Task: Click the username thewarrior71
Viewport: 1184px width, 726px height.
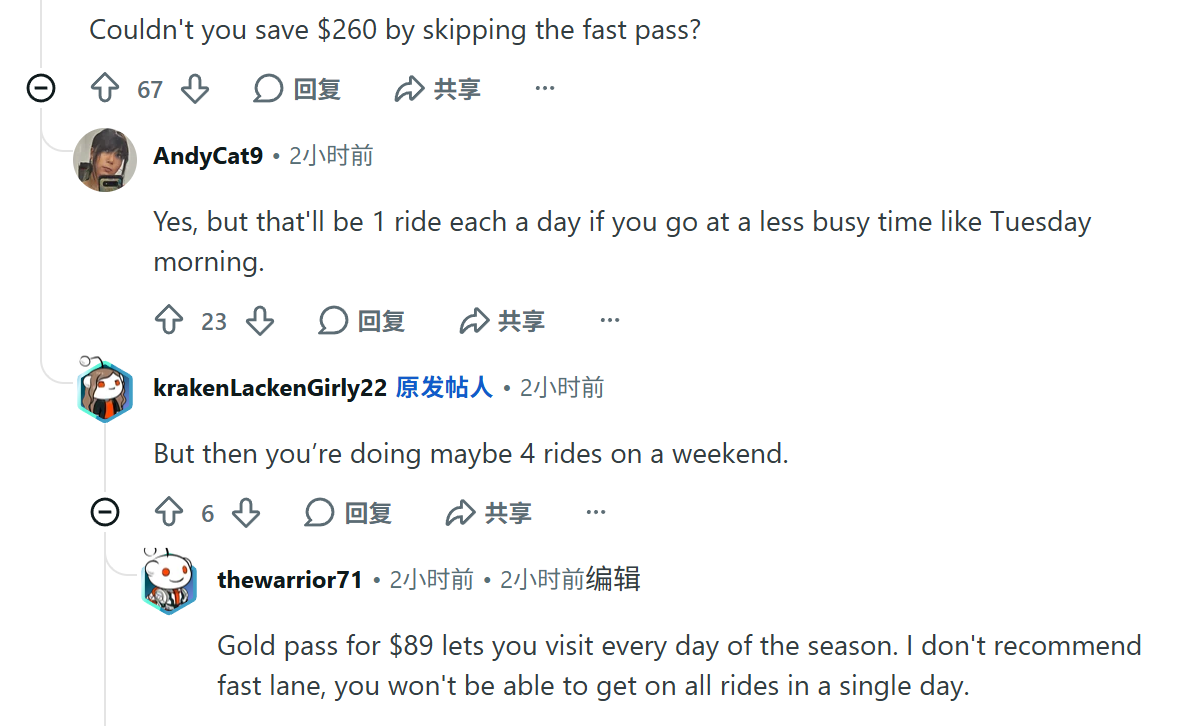Action: 289,579
